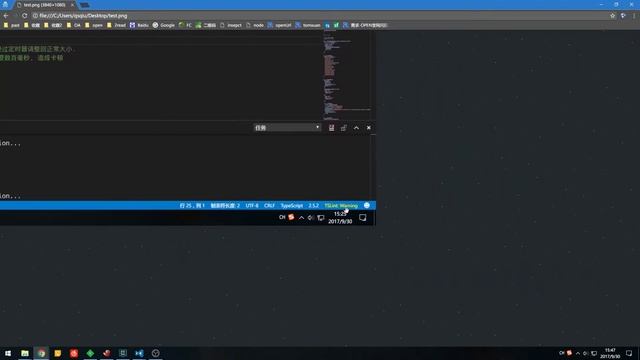This screenshot has height=360, width=640.
Task: Click the clear output icon in the panel
Action: (331, 128)
